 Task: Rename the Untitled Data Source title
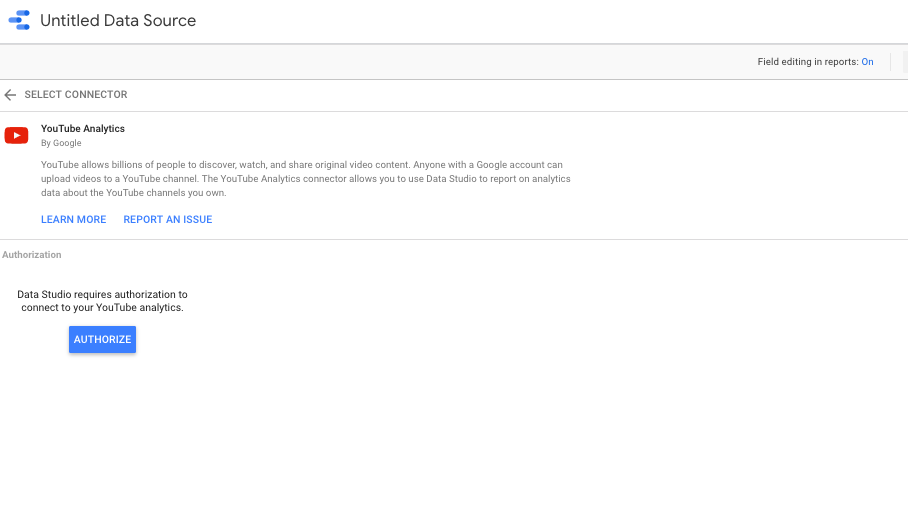coord(118,20)
